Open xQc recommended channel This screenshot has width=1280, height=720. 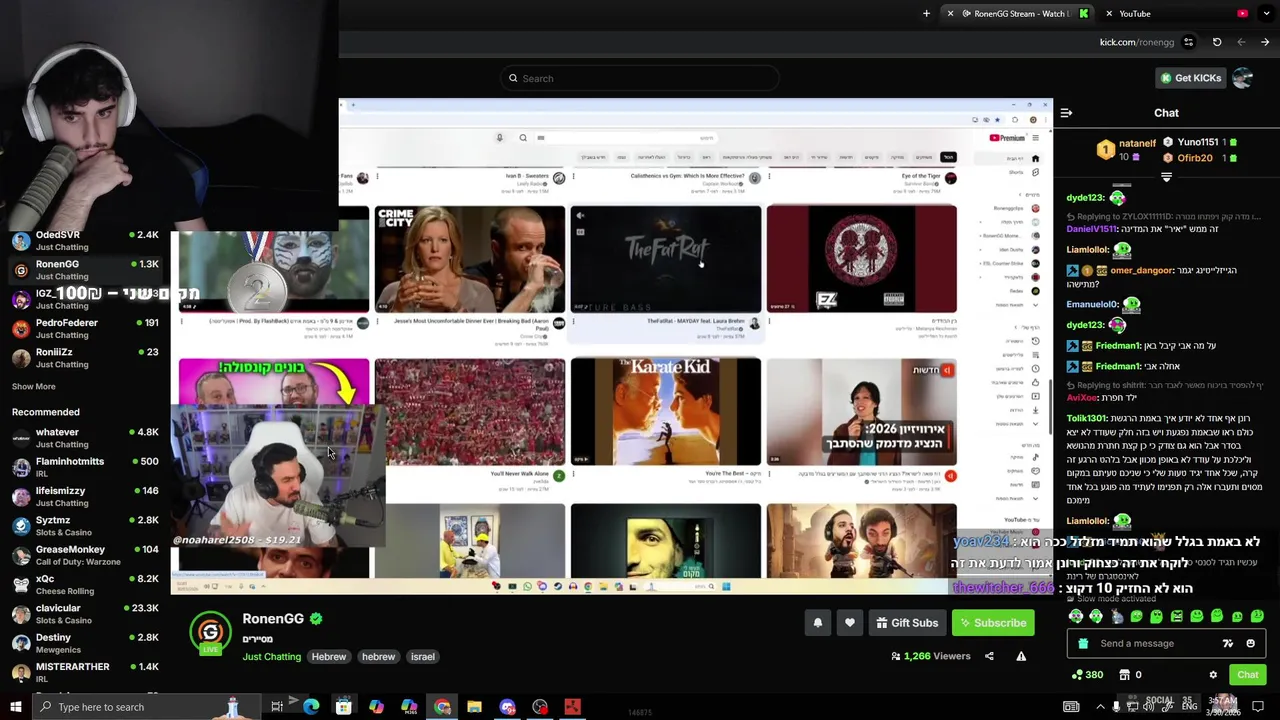(85, 584)
